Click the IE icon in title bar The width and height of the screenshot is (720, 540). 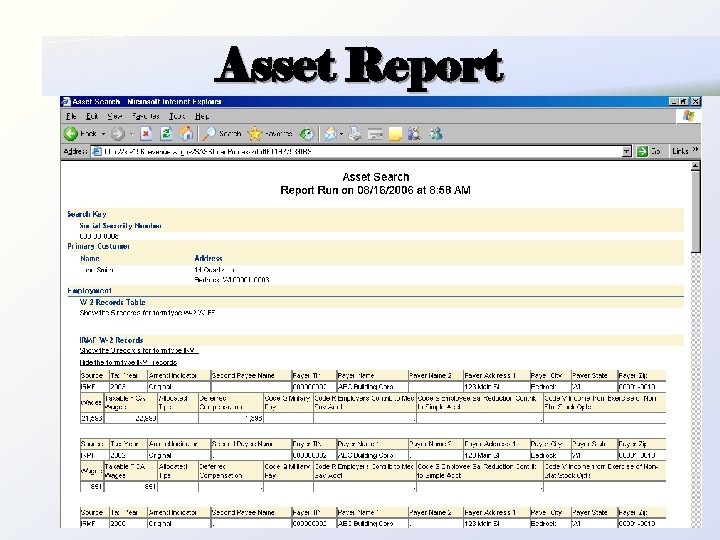pos(66,101)
